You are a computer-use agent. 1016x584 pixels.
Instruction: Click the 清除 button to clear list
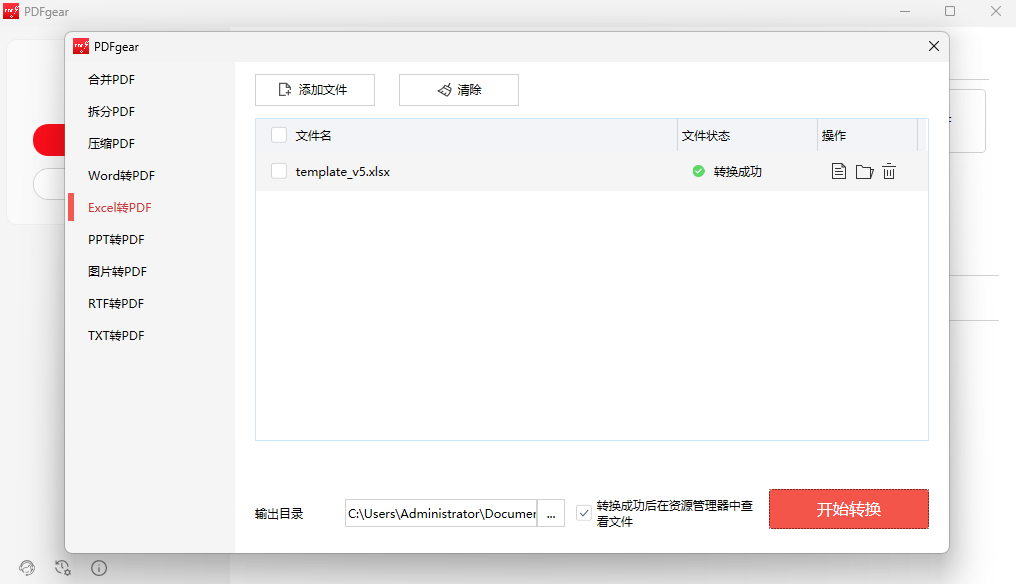click(459, 89)
